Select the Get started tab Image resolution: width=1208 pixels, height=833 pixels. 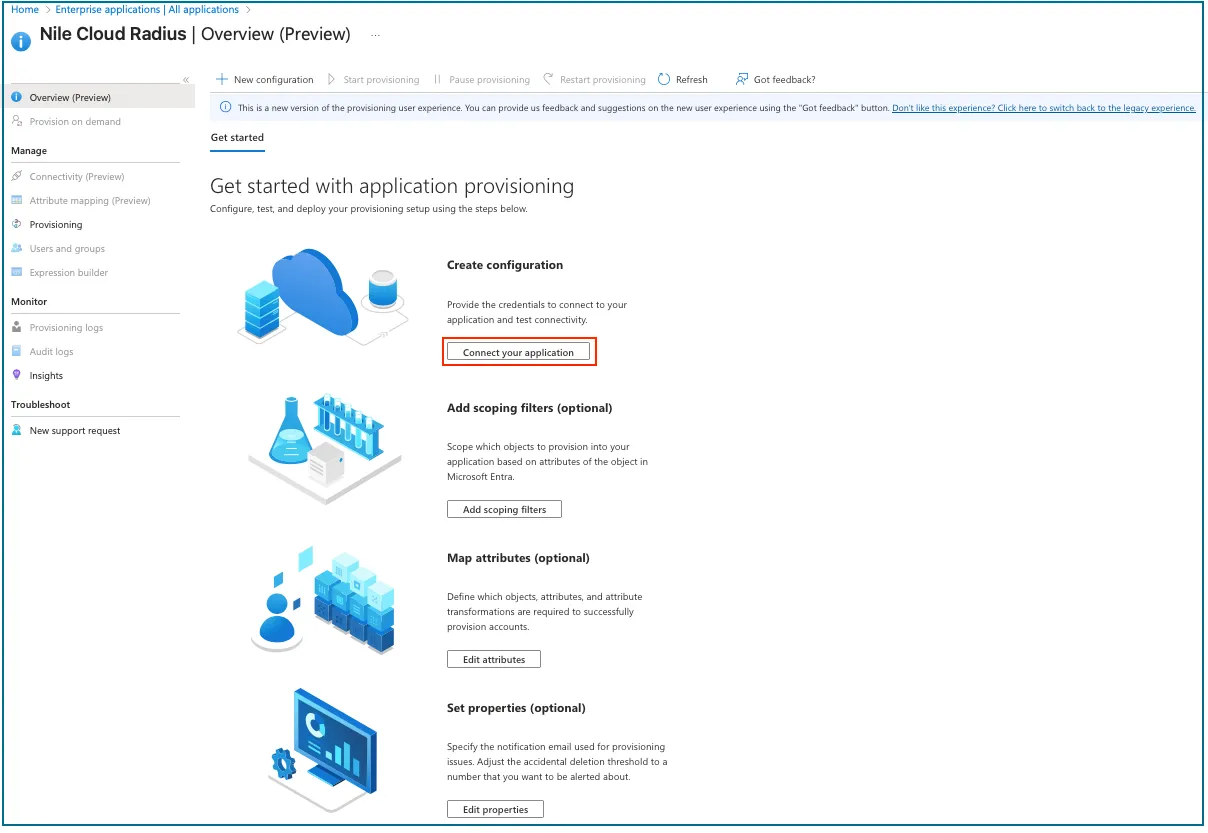(237, 137)
